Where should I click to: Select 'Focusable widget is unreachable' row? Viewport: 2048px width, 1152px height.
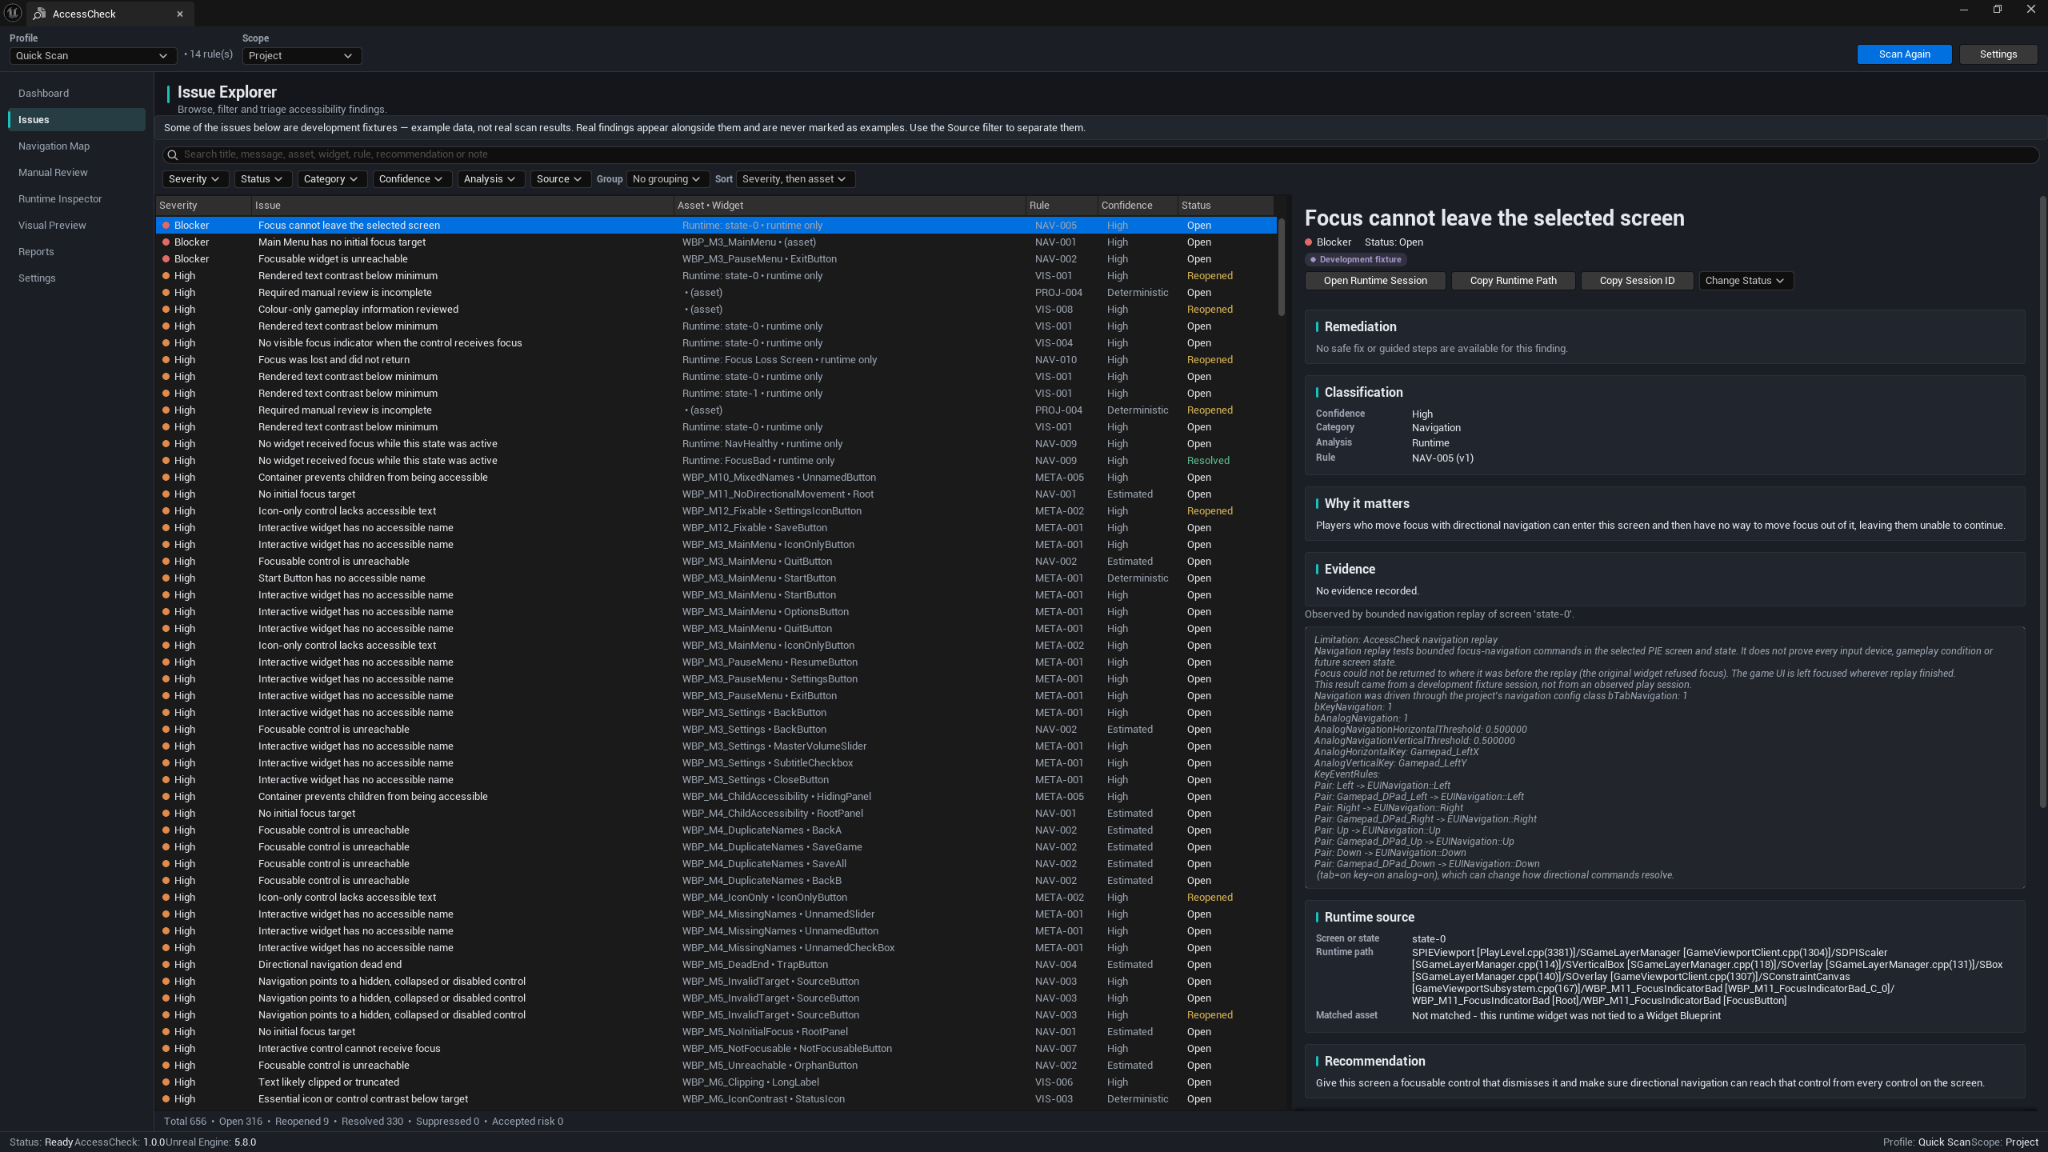(x=716, y=259)
